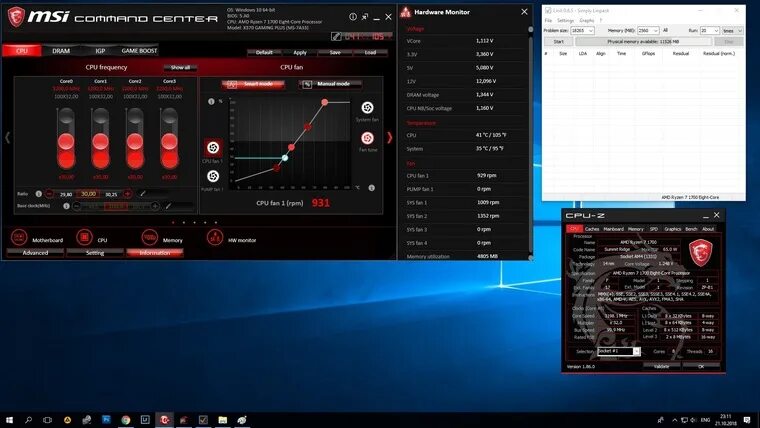The height and width of the screenshot is (428, 760).
Task: Click the top point on the fan curve
Action: pyautogui.click(x=324, y=102)
